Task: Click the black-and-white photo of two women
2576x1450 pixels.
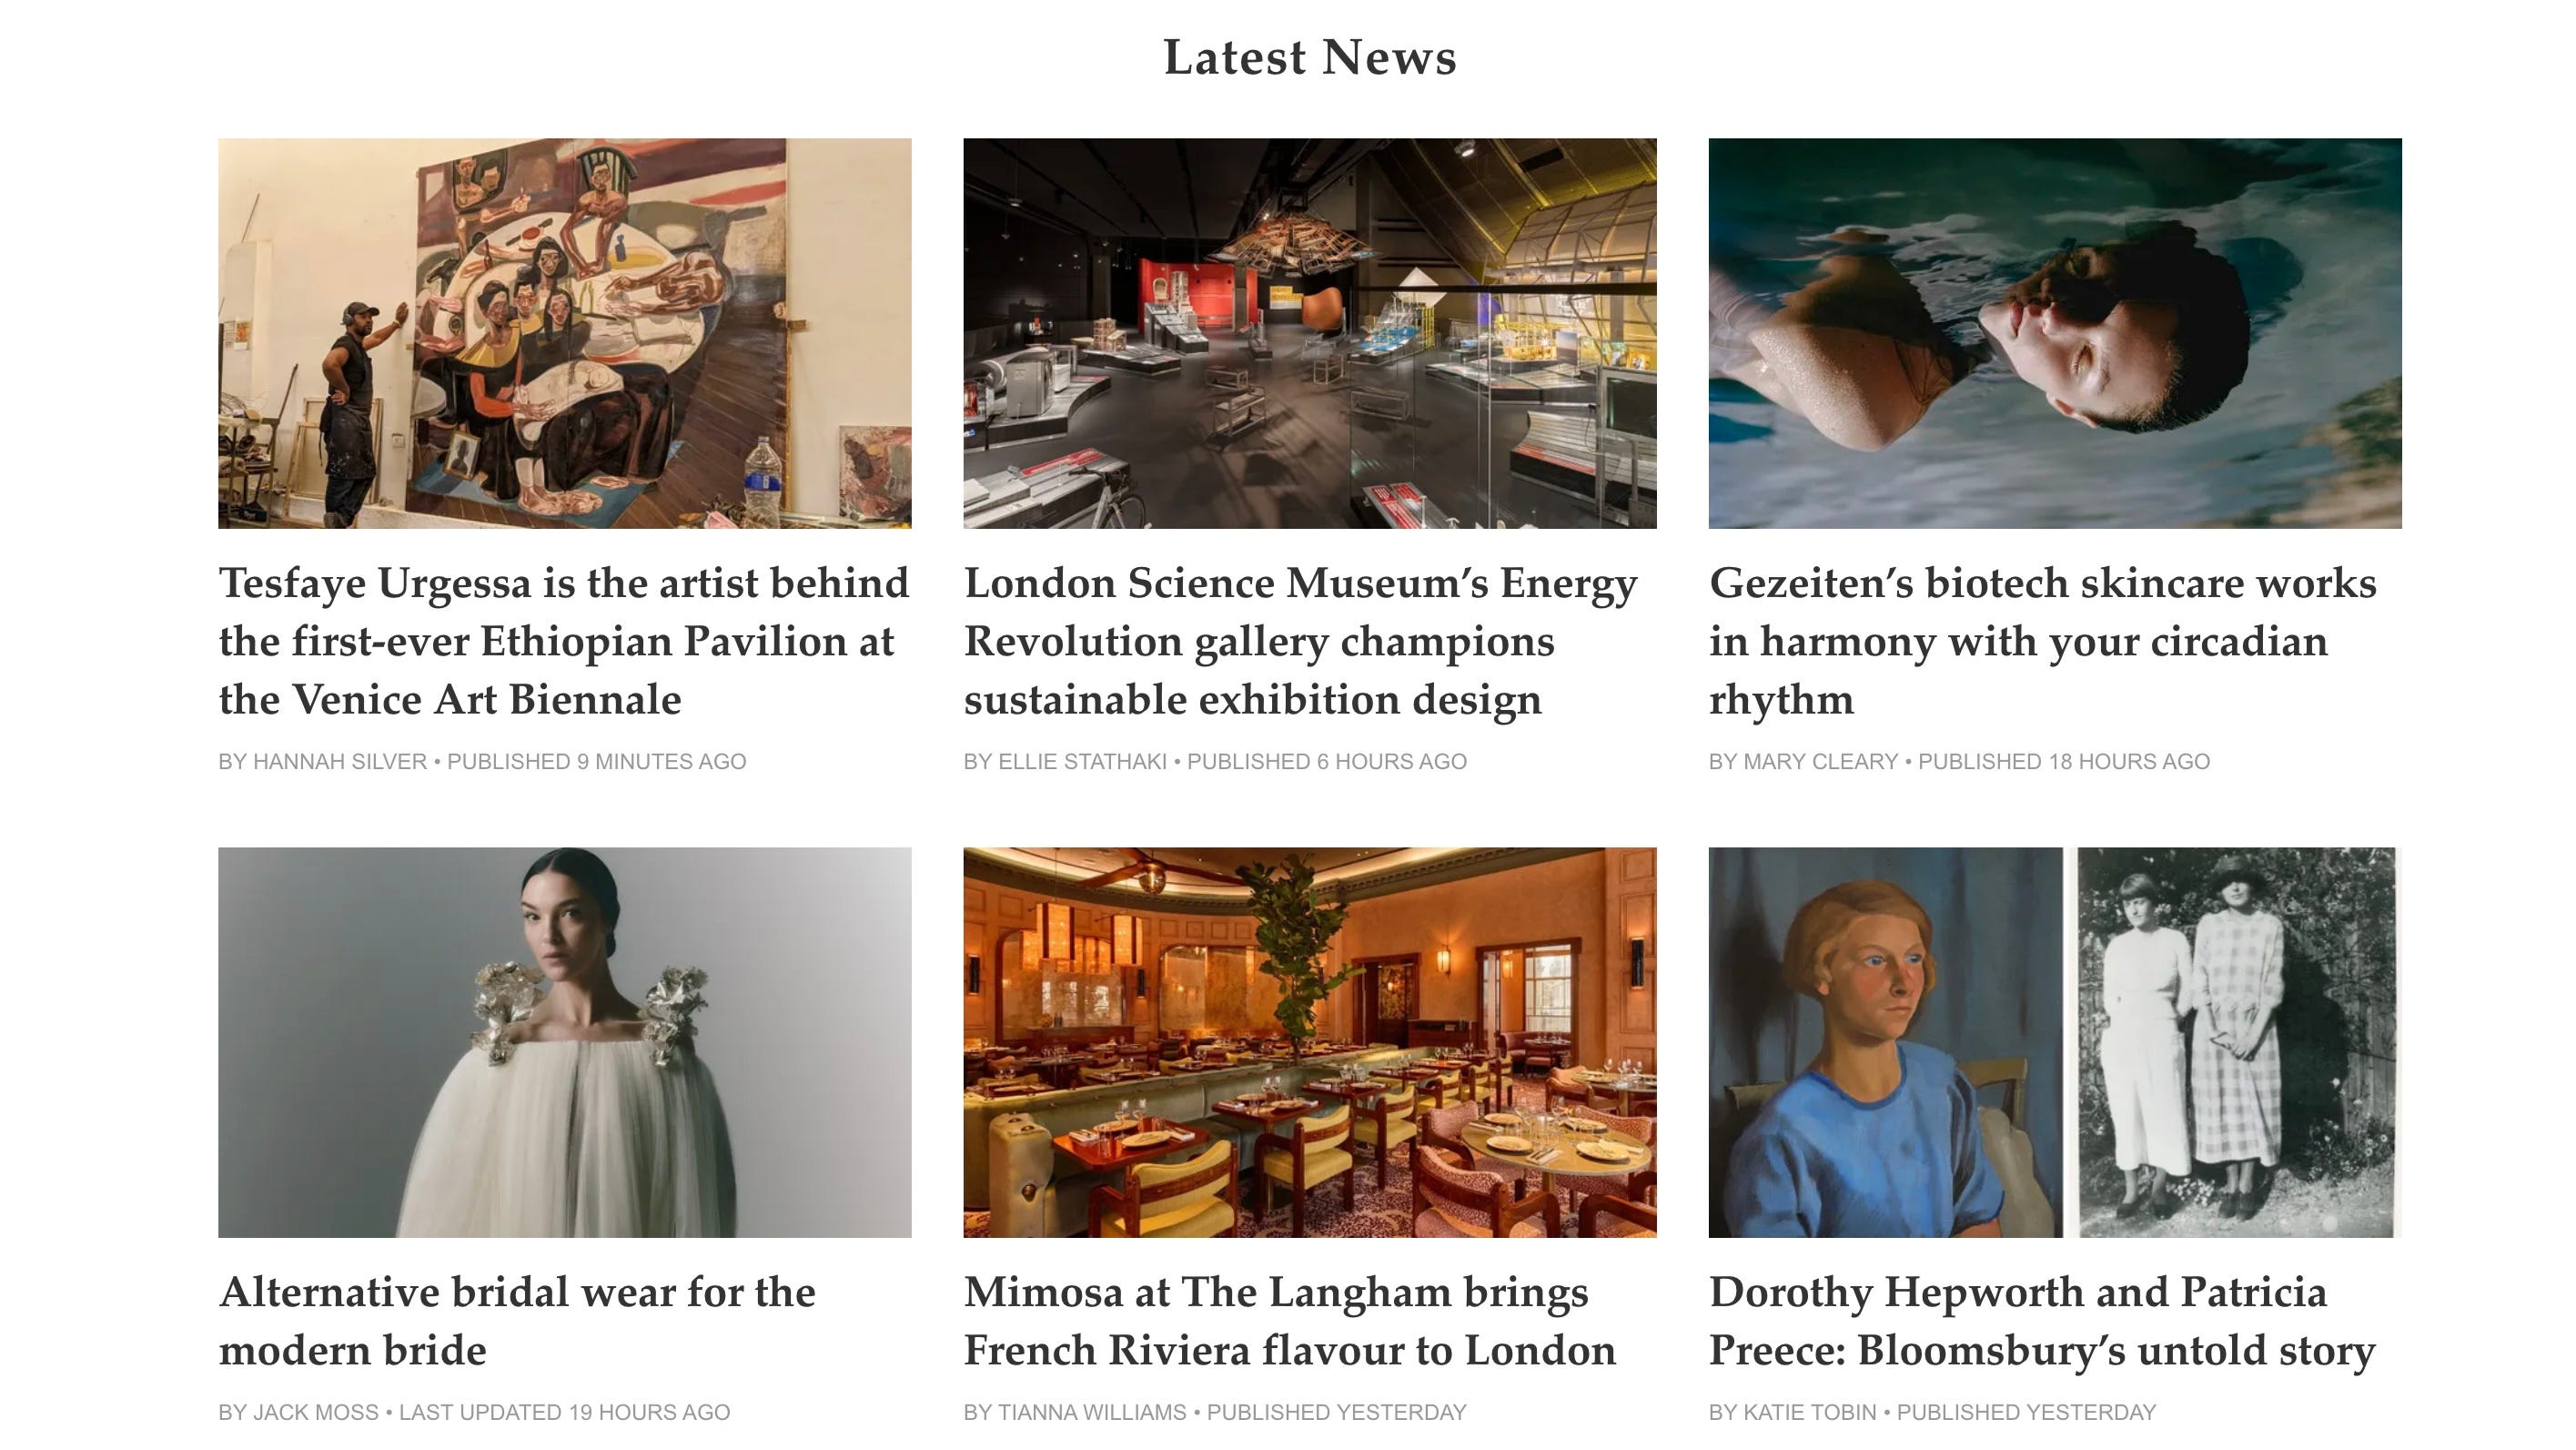Action: 2236,1042
